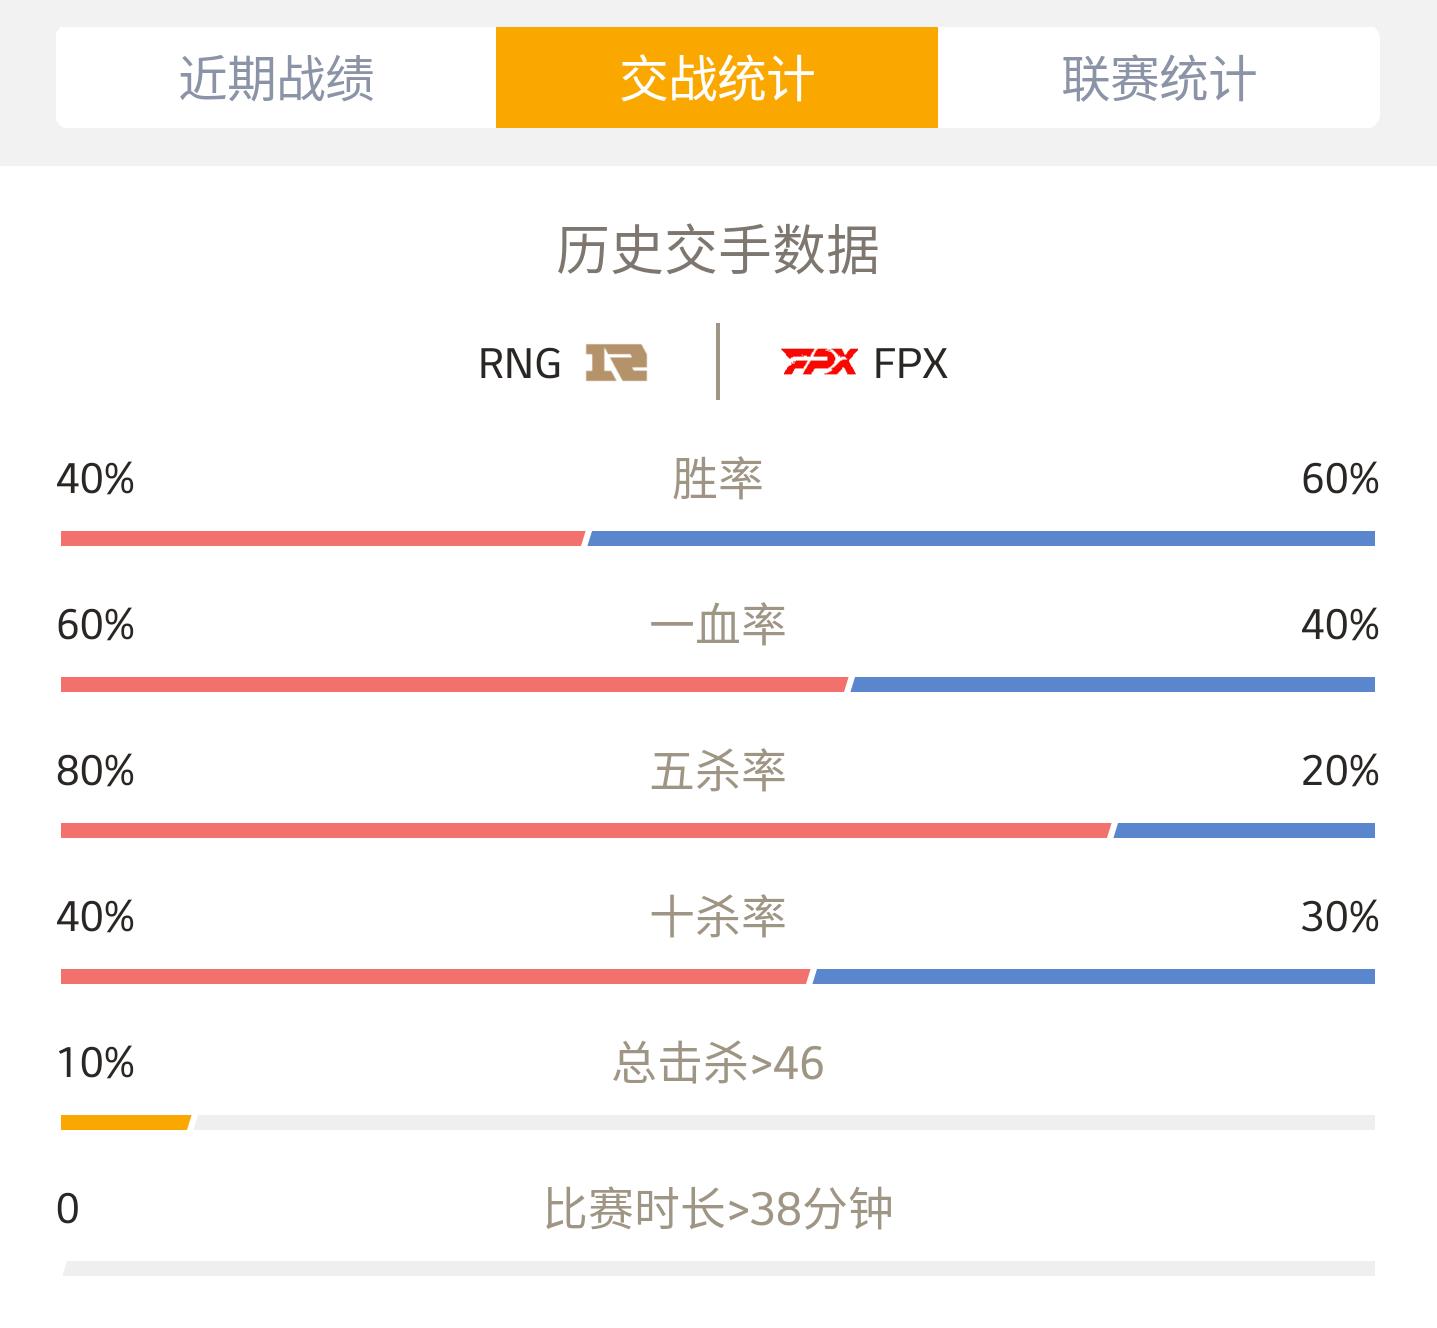
Task: Click the 胜率 label
Action: click(718, 479)
